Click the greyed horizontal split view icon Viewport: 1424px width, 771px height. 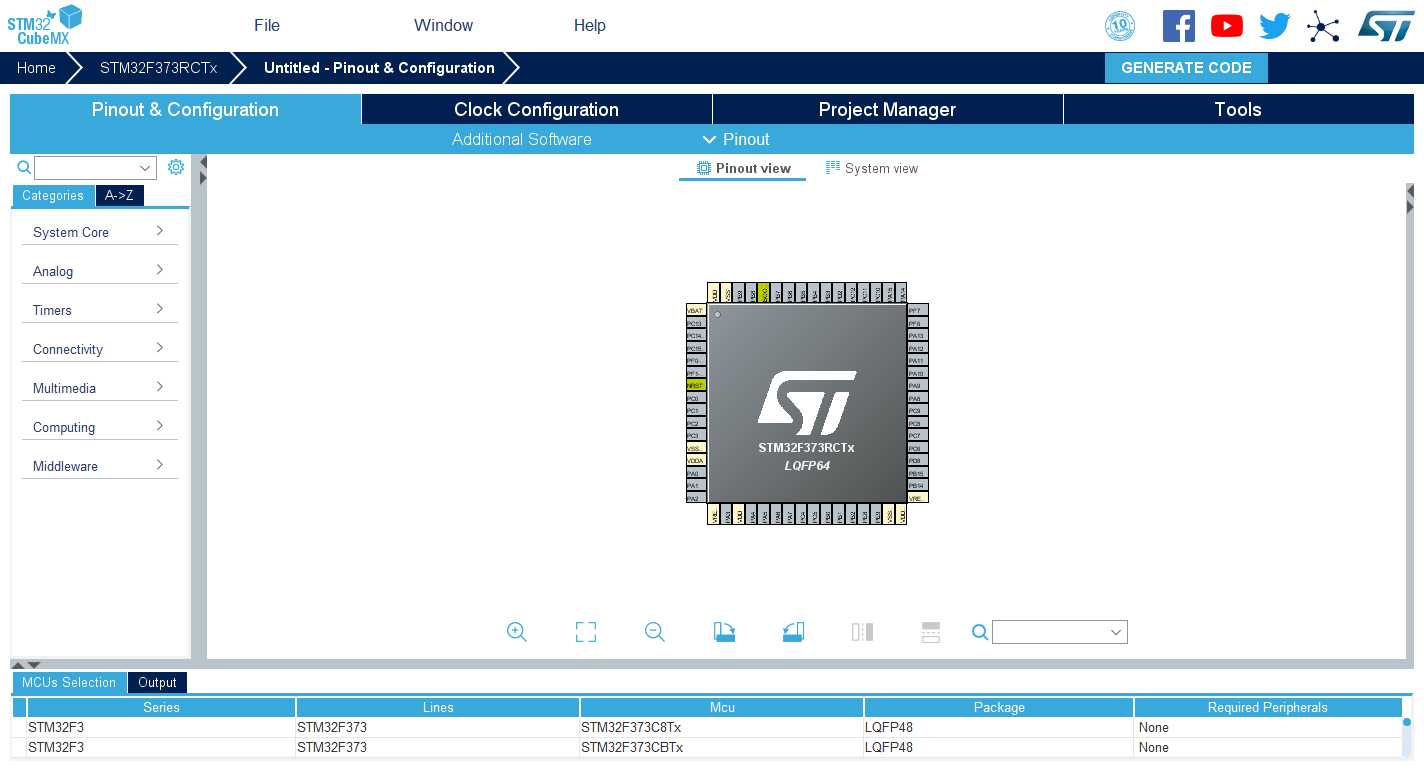click(931, 632)
